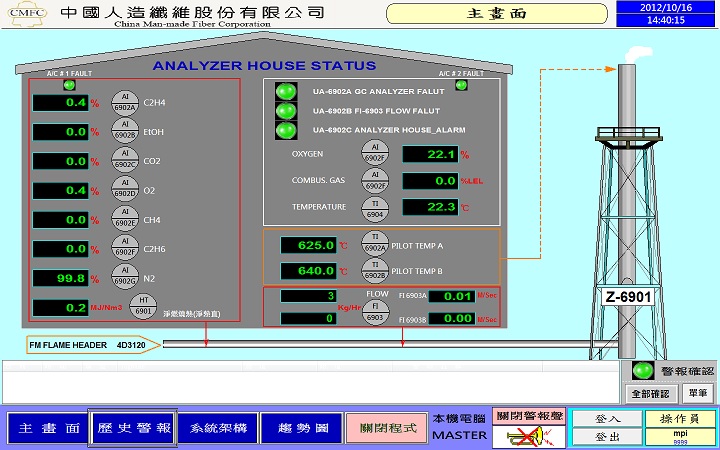
Task: Click the CMFC company logo
Action: point(25,13)
